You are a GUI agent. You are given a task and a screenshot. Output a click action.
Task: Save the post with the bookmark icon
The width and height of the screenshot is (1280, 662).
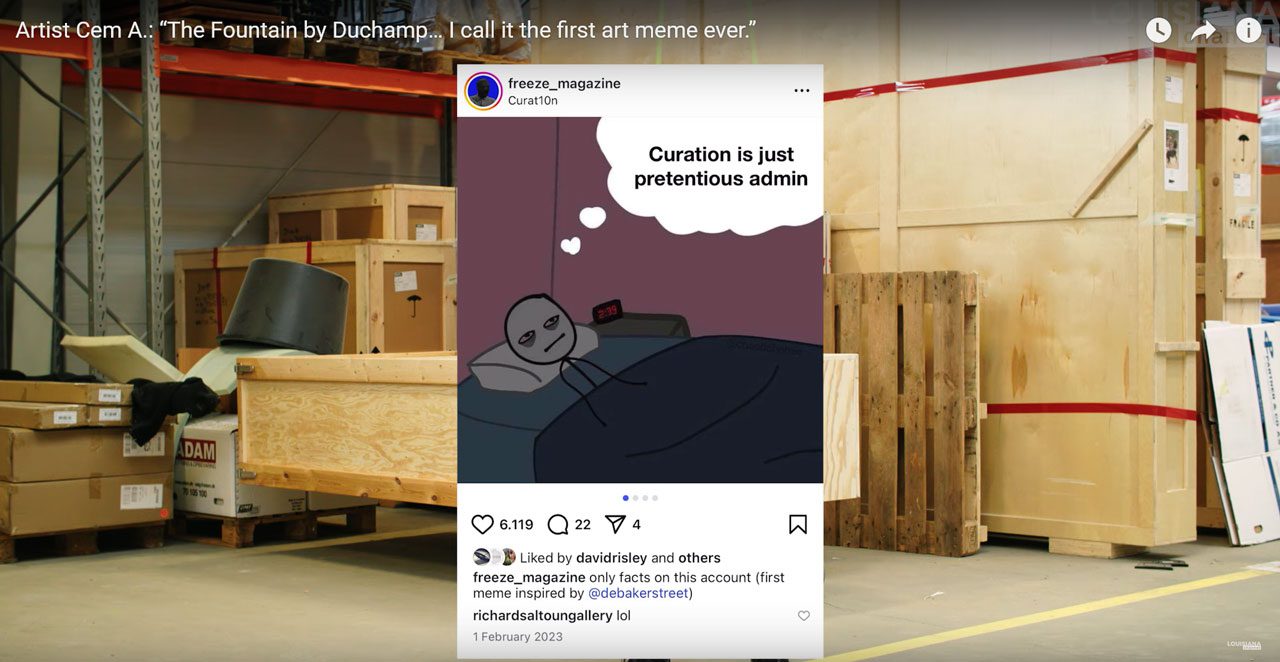click(x=798, y=524)
